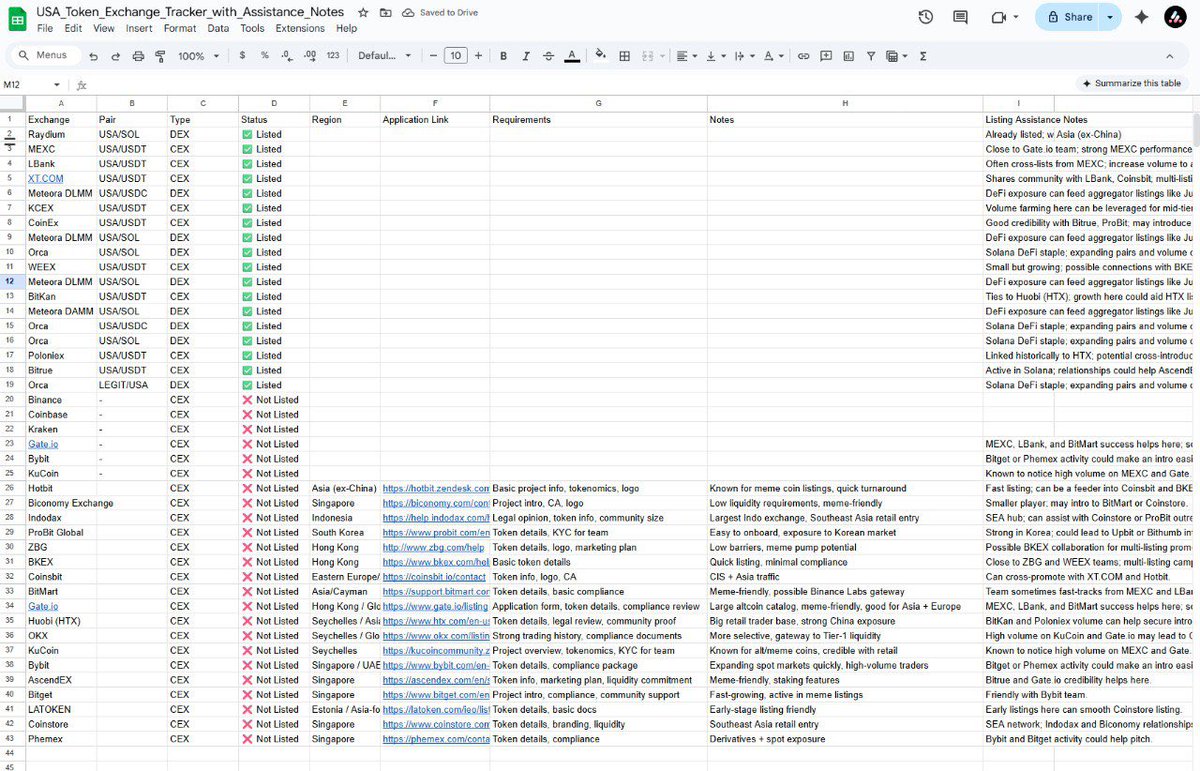Open the Default font dropdown
The image size is (1200, 771).
click(x=384, y=56)
